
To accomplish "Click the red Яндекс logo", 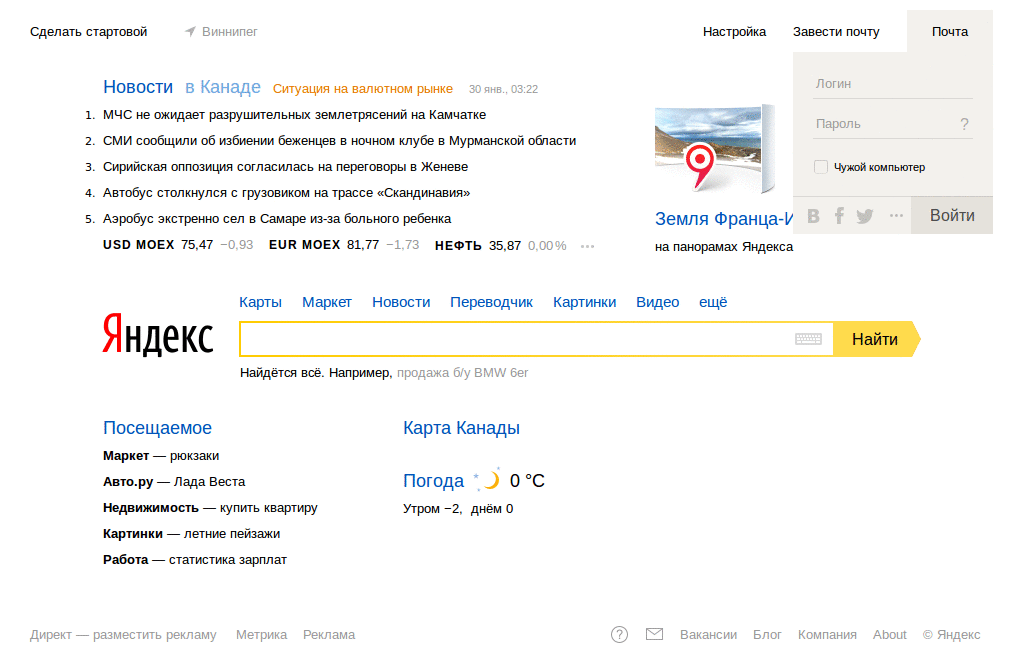I will (x=158, y=334).
